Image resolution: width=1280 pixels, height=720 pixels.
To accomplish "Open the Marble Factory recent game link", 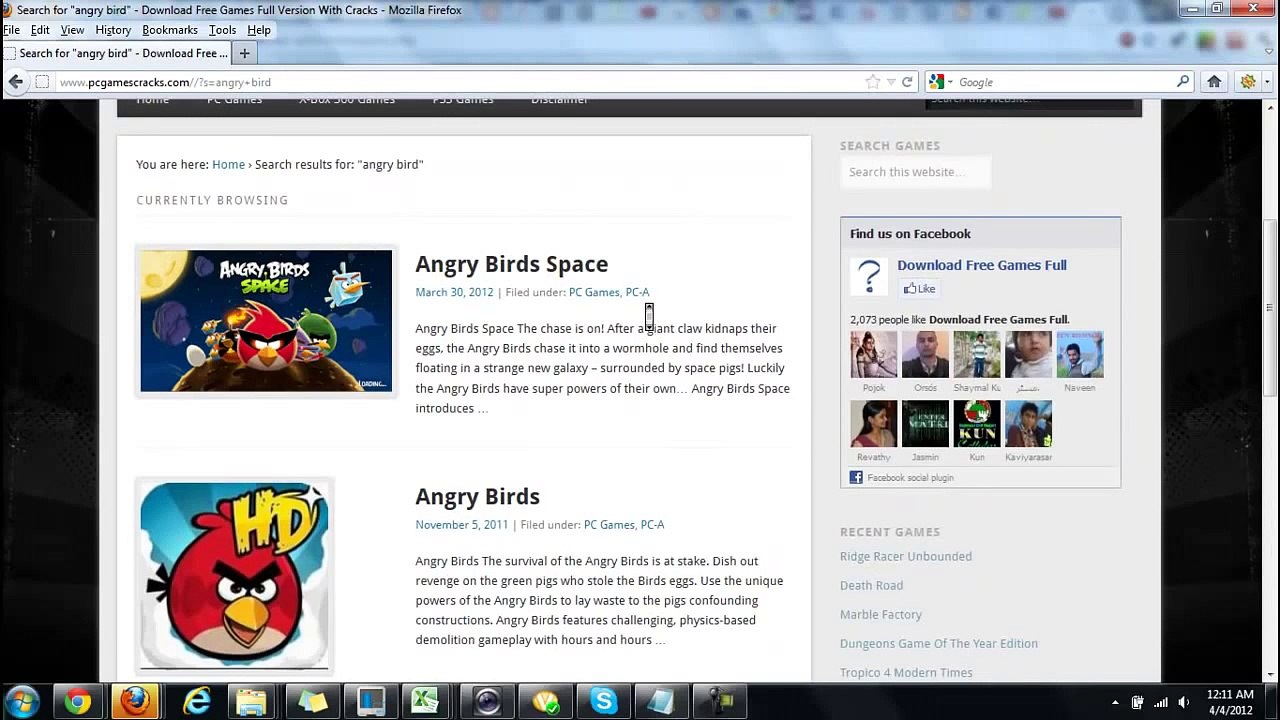I will coord(881,614).
